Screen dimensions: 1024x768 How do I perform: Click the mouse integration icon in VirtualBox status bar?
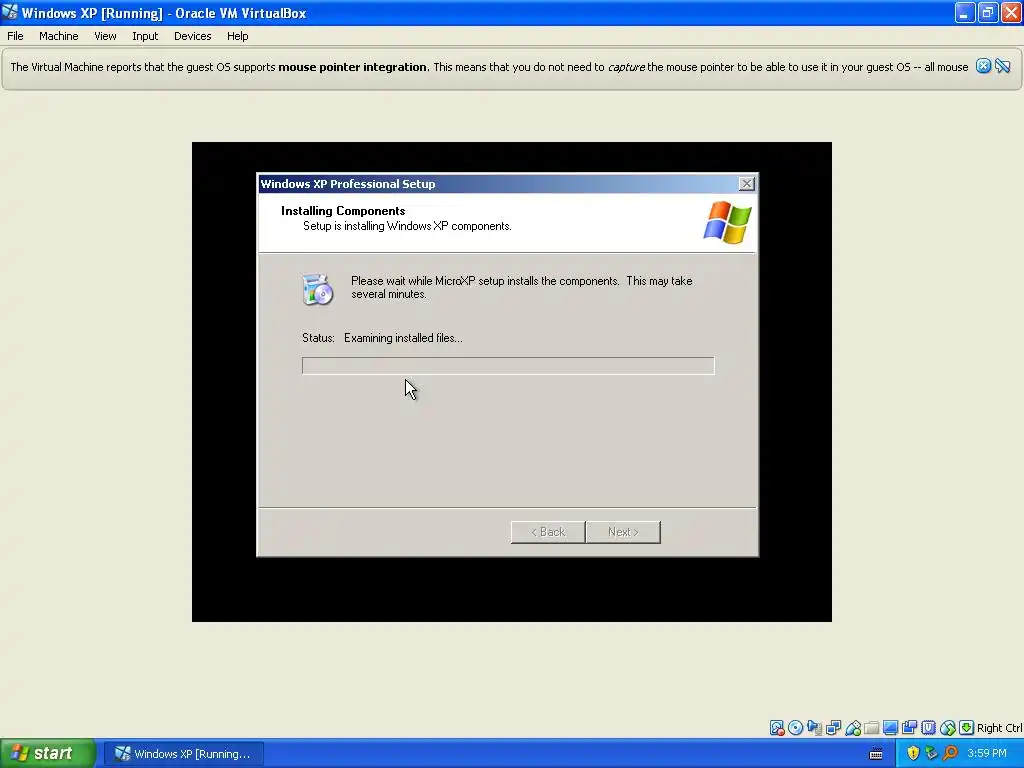click(948, 728)
